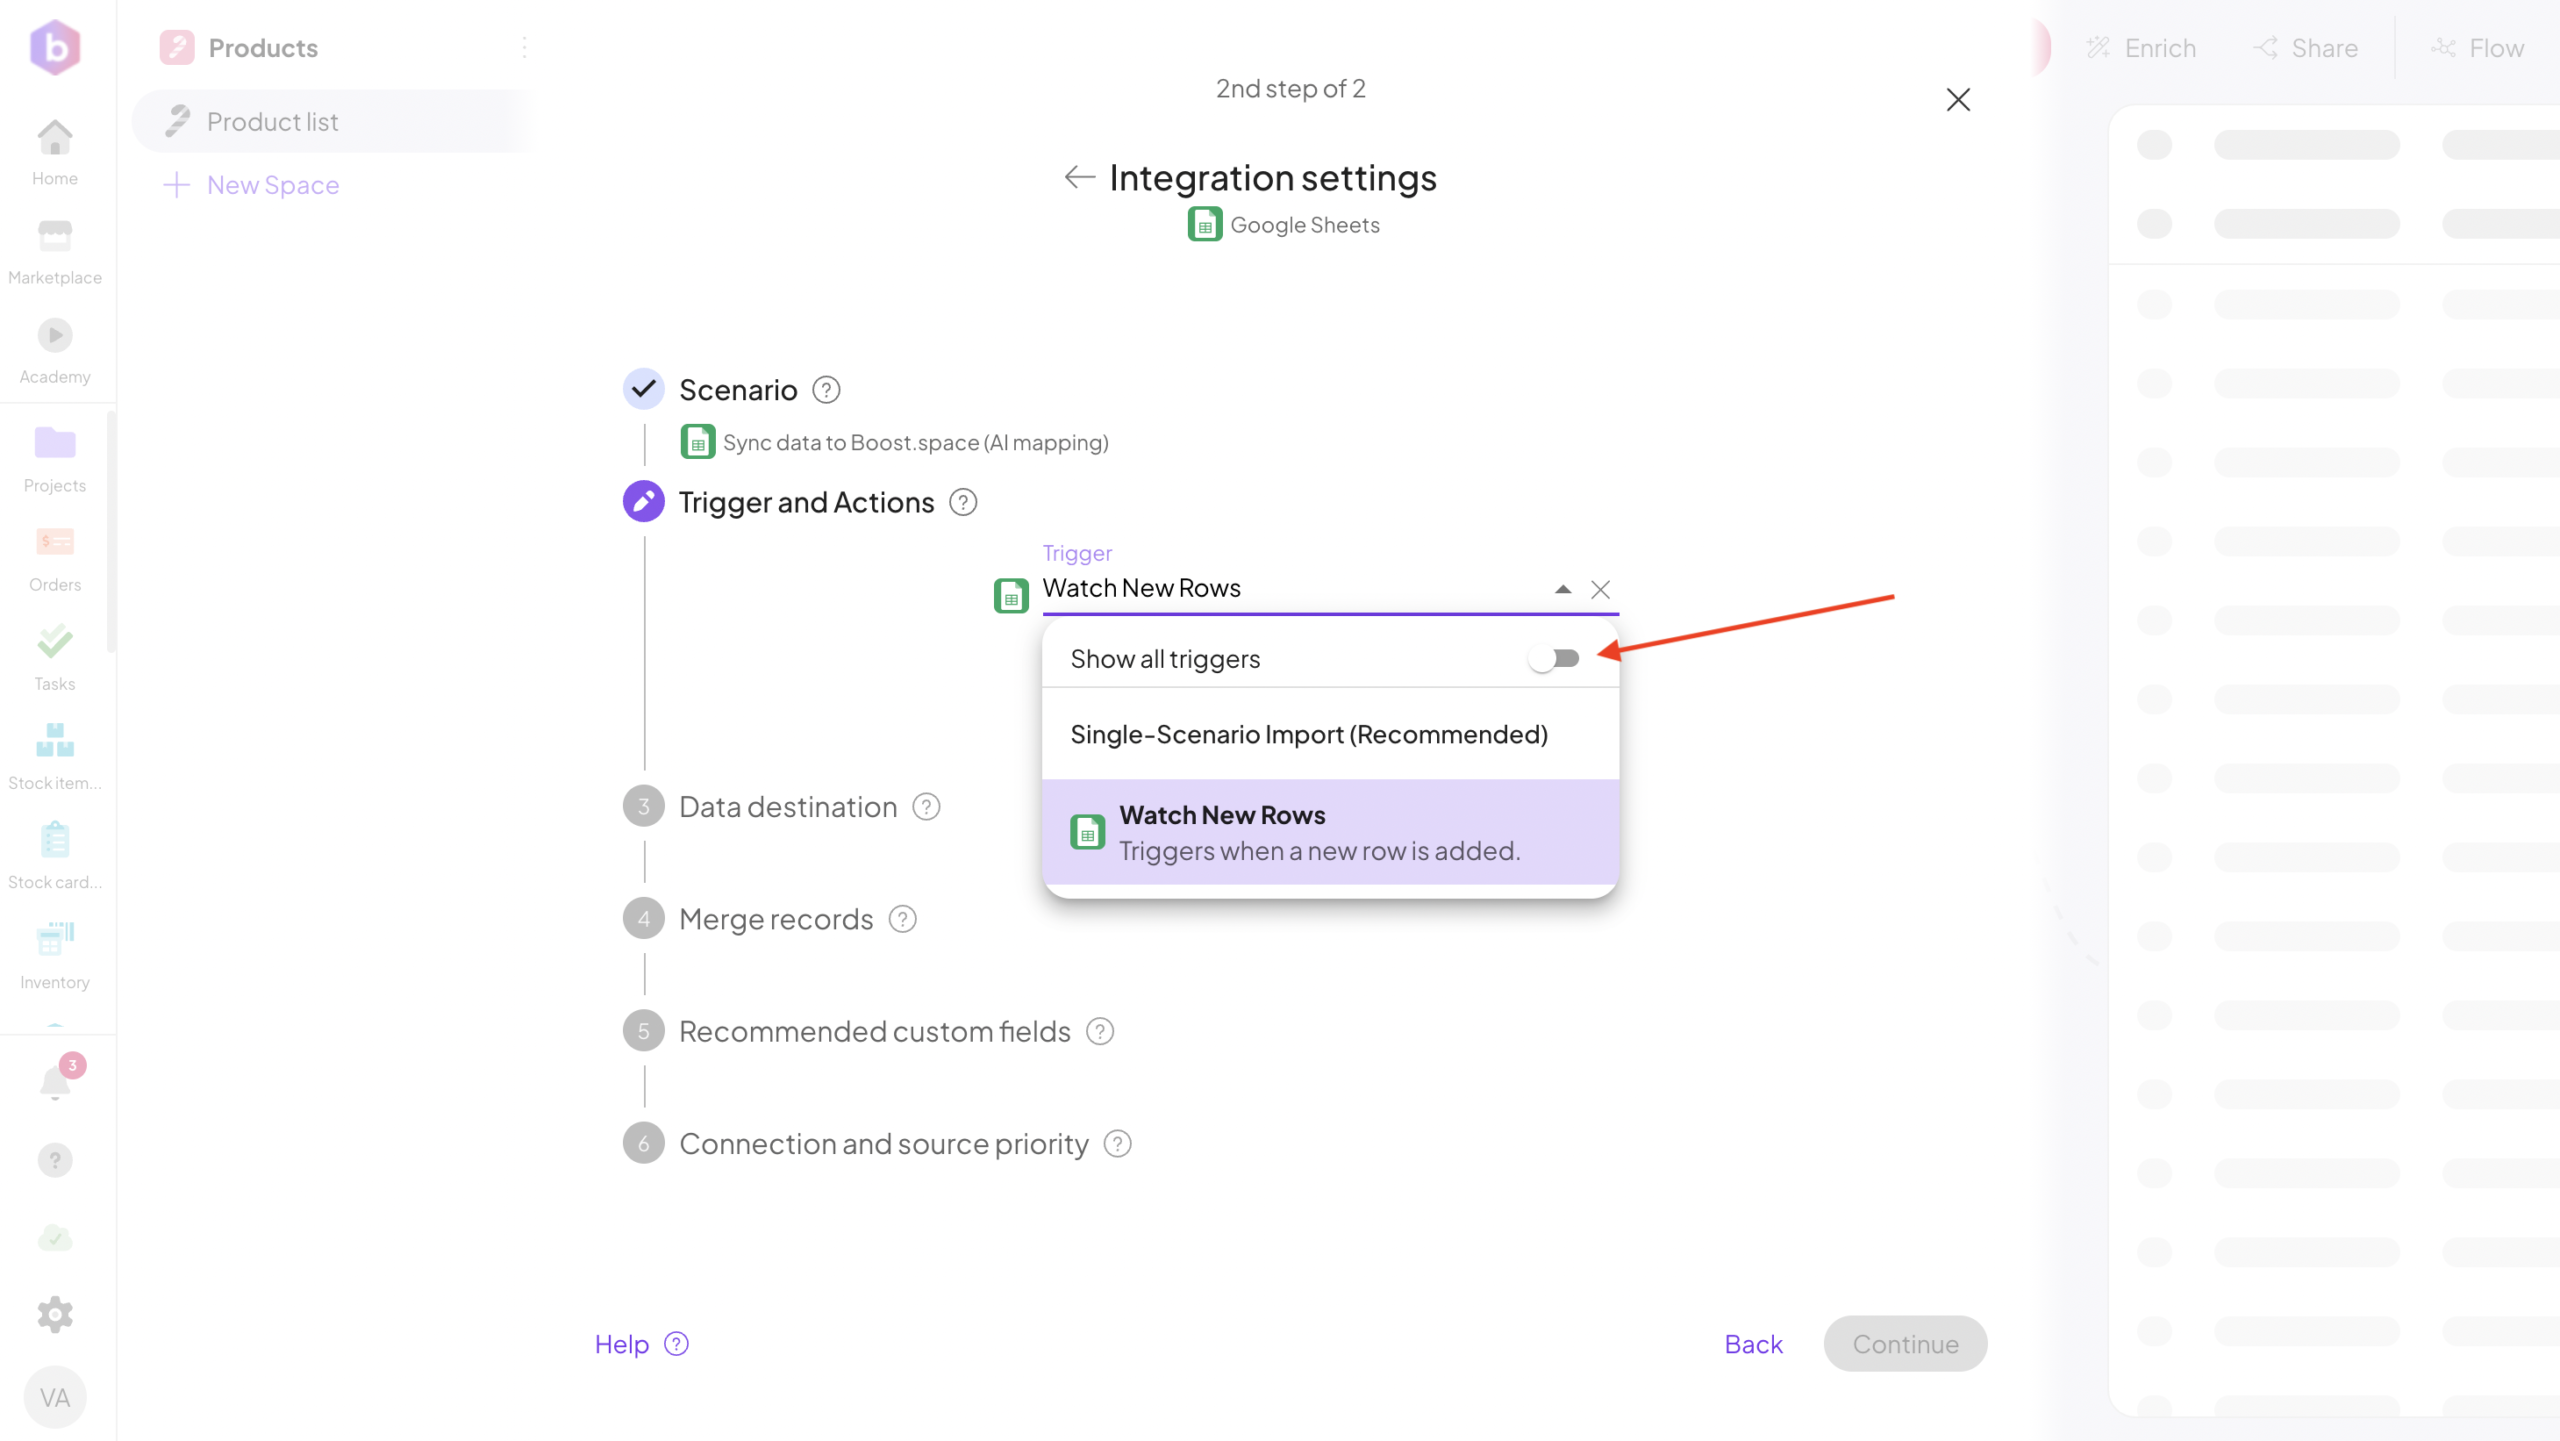Click the Back button
The image size is (2560, 1441).
pos(1753,1344)
